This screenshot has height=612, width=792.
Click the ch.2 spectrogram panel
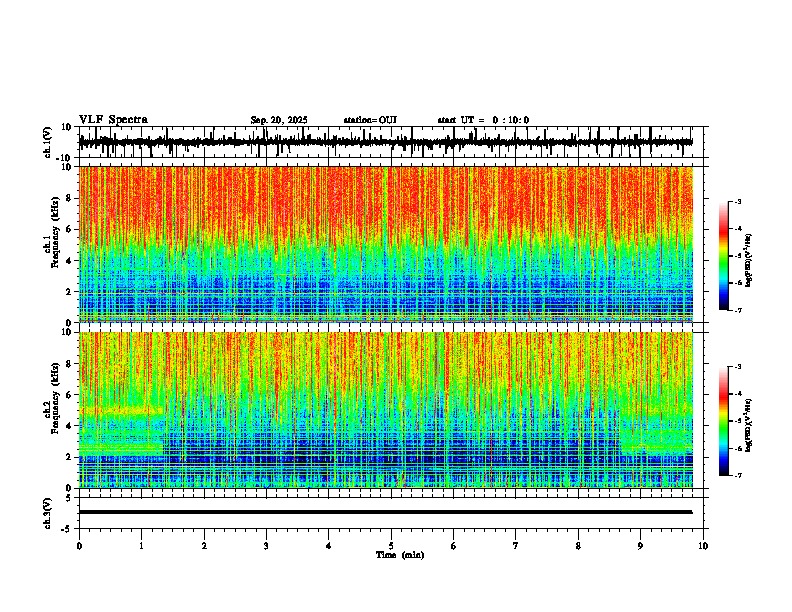pyautogui.click(x=386, y=410)
